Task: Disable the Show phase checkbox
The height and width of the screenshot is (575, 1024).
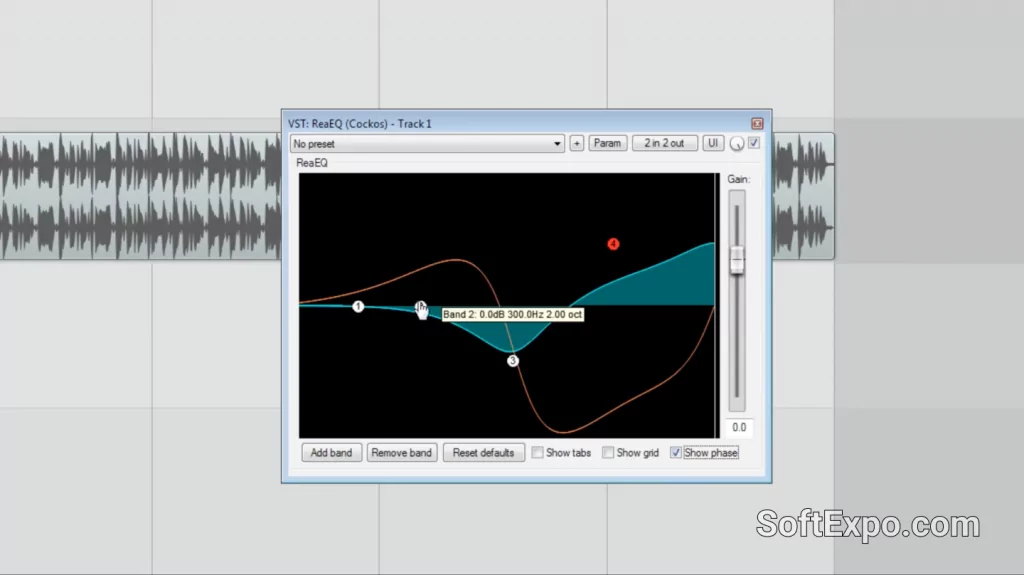Action: (x=676, y=453)
